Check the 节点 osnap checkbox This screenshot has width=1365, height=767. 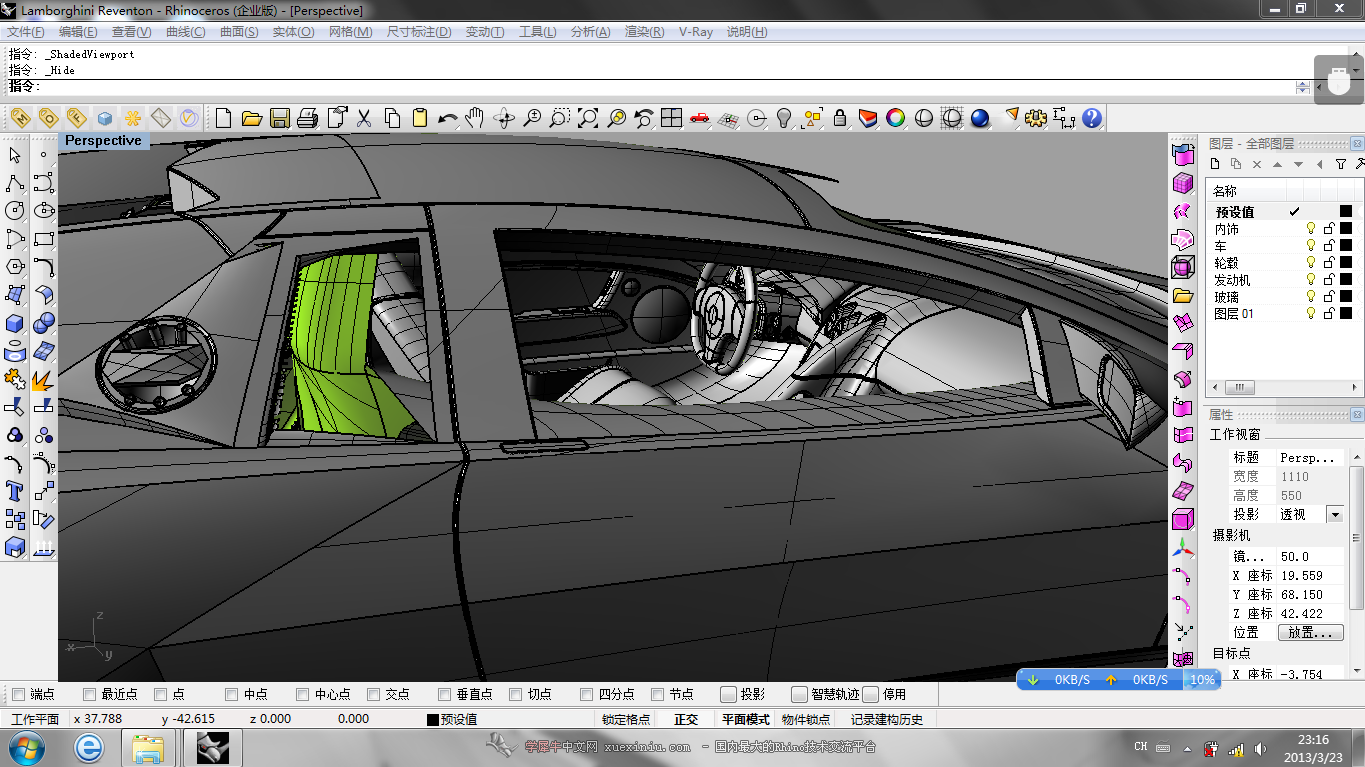pos(658,694)
